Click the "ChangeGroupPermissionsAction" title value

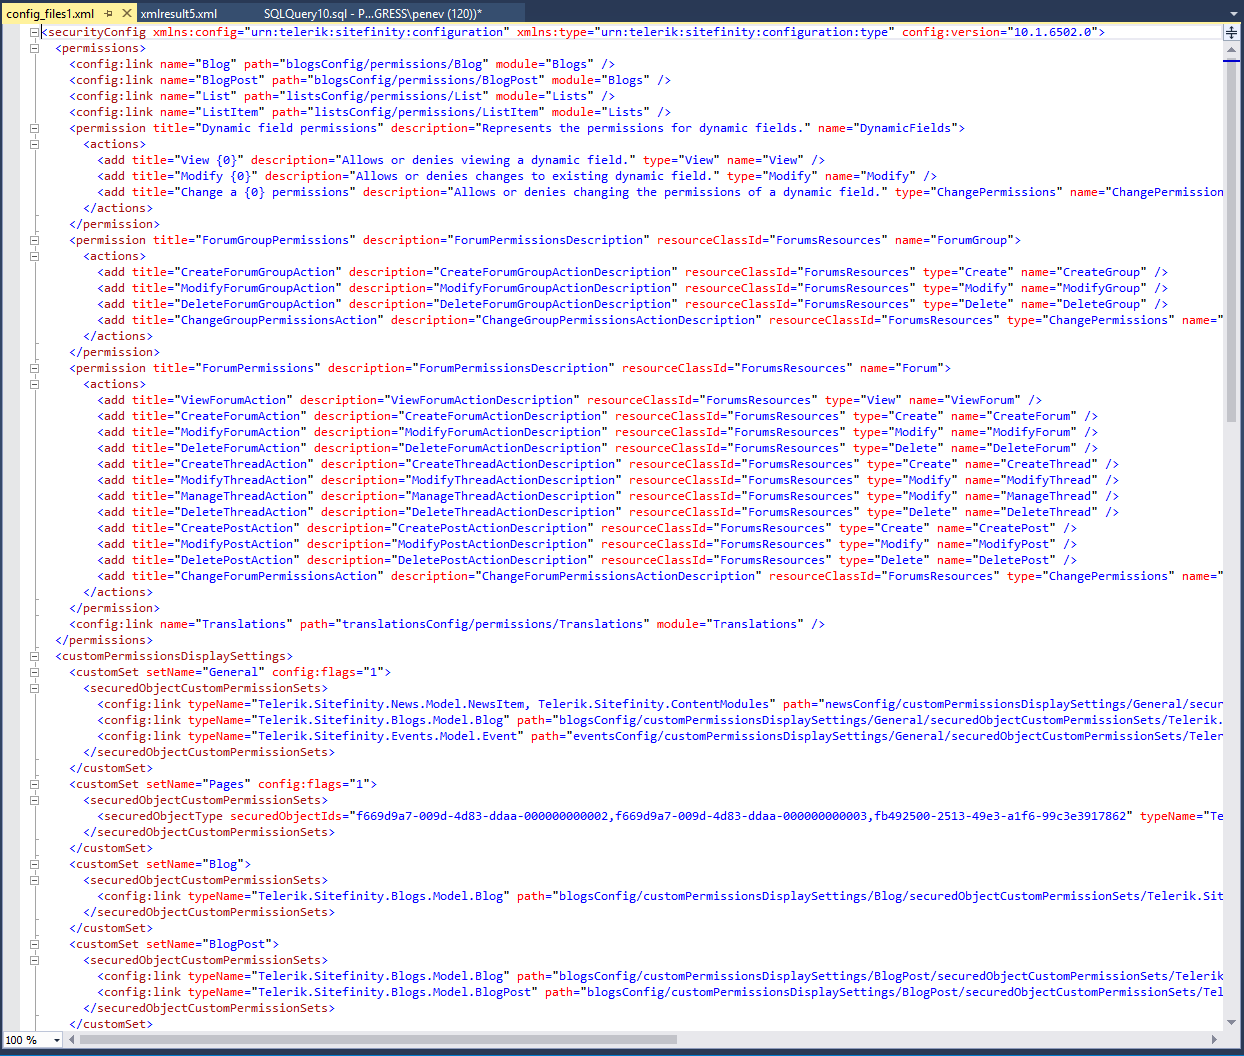click(279, 320)
